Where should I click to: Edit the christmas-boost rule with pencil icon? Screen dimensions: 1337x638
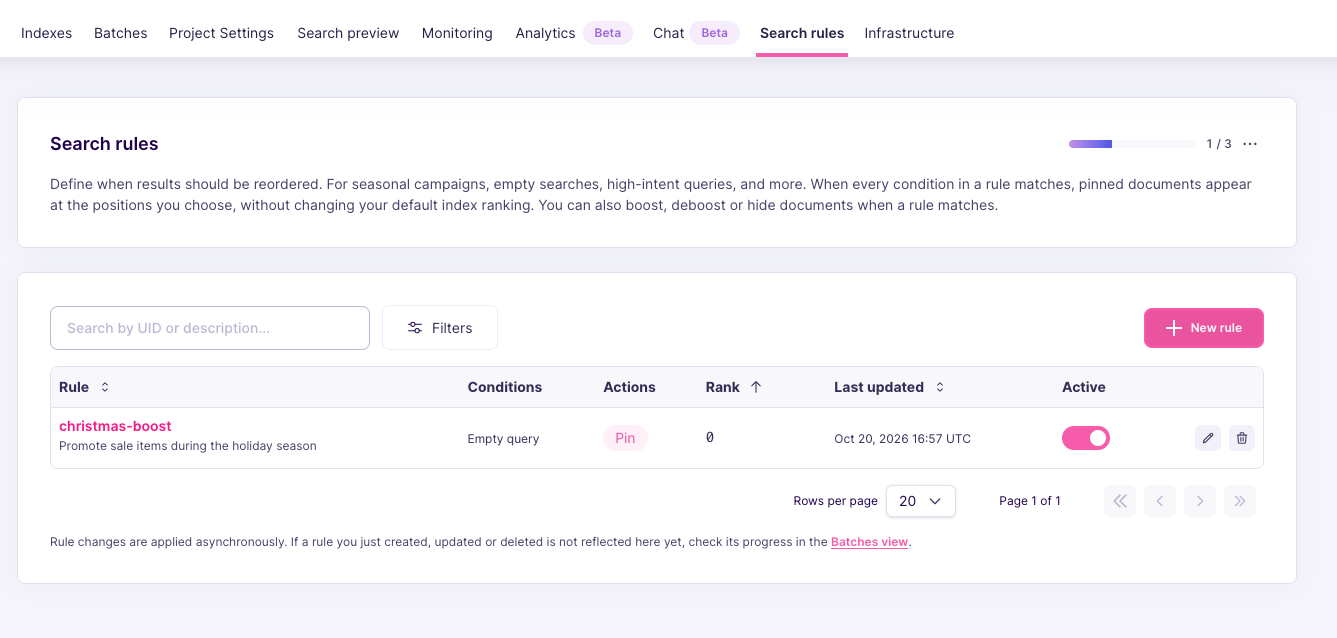1208,438
